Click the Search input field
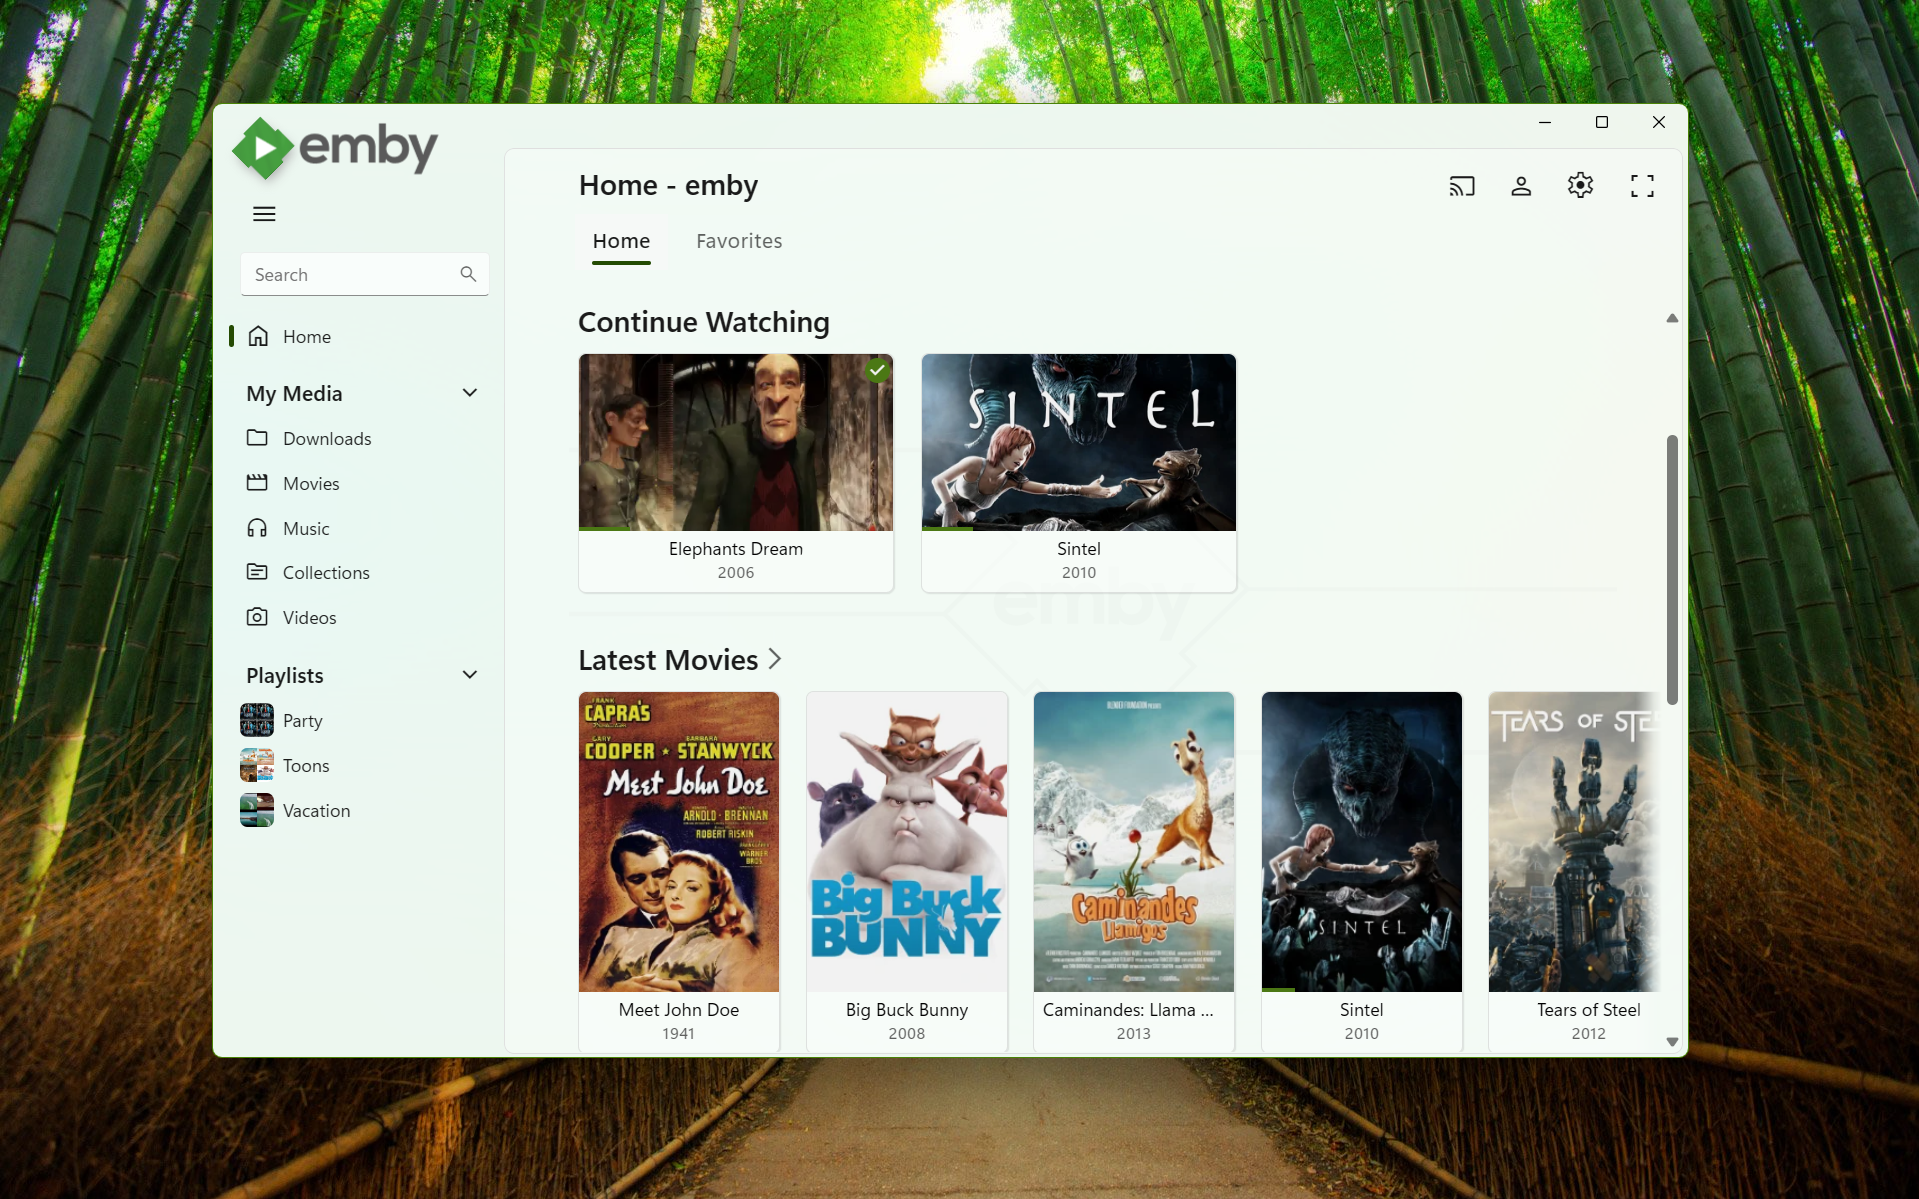Viewport: 1919px width, 1199px height. pyautogui.click(x=364, y=274)
